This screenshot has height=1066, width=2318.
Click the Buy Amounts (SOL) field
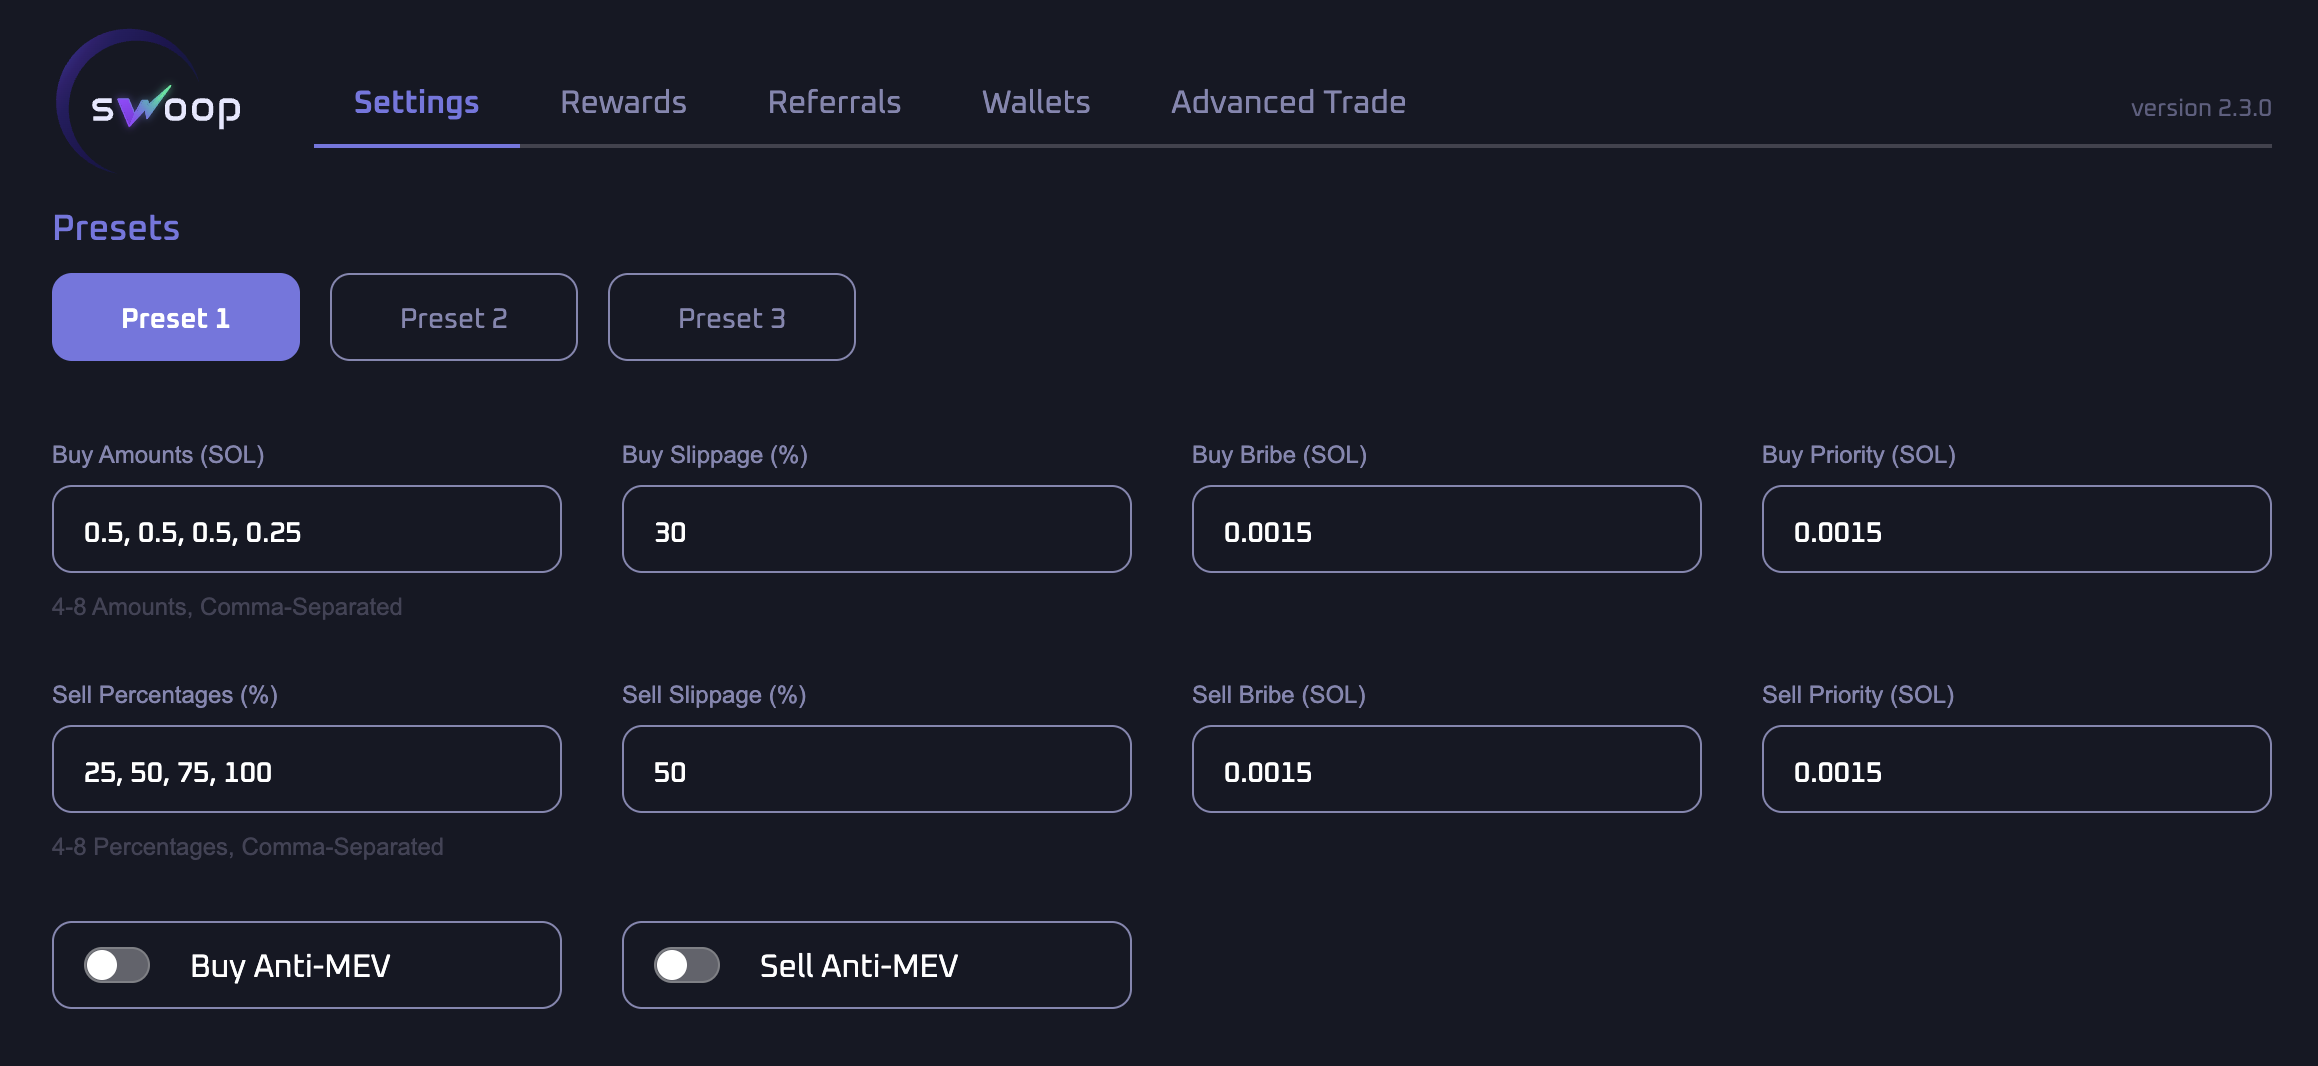pos(307,529)
